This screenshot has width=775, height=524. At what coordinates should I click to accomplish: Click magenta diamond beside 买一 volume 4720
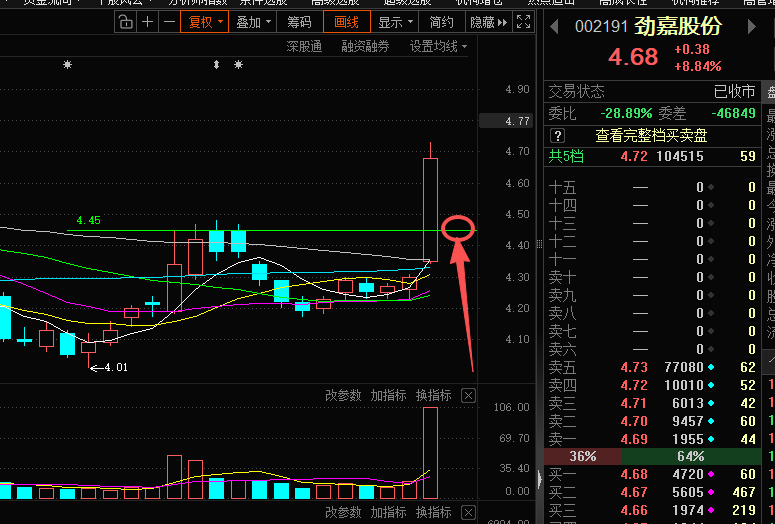click(x=711, y=475)
